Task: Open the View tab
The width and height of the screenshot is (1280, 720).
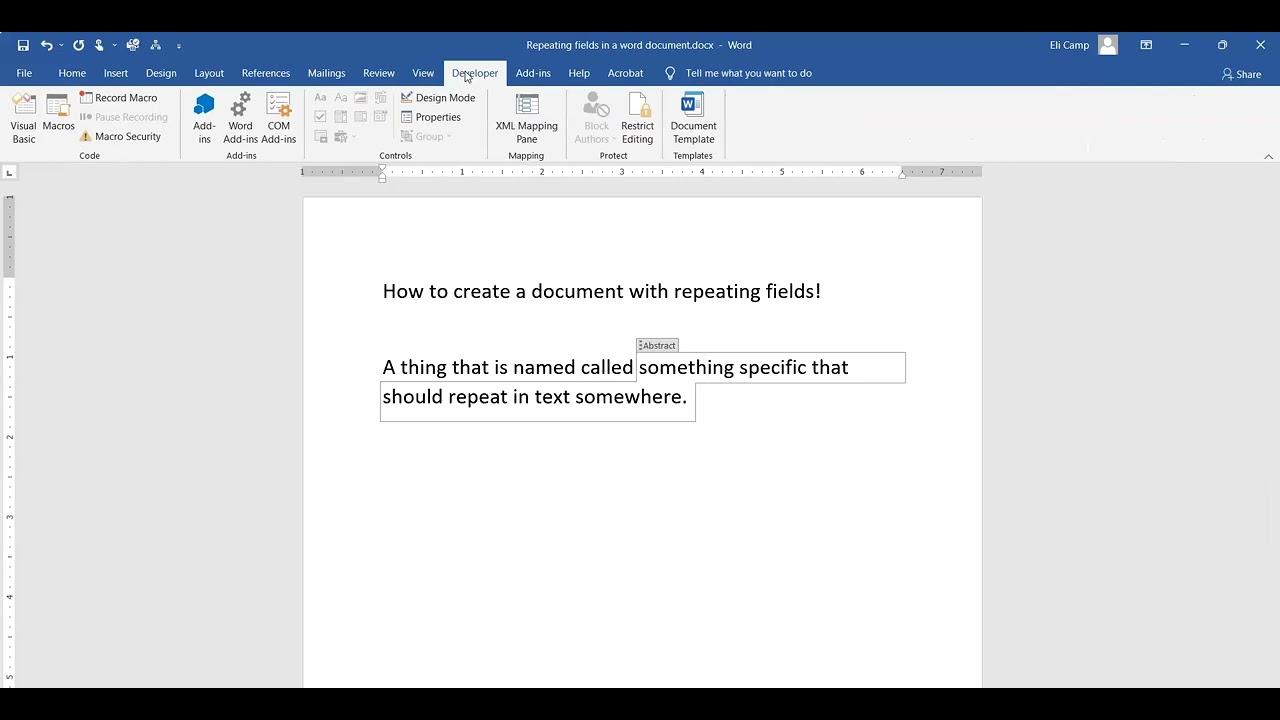Action: tap(423, 73)
